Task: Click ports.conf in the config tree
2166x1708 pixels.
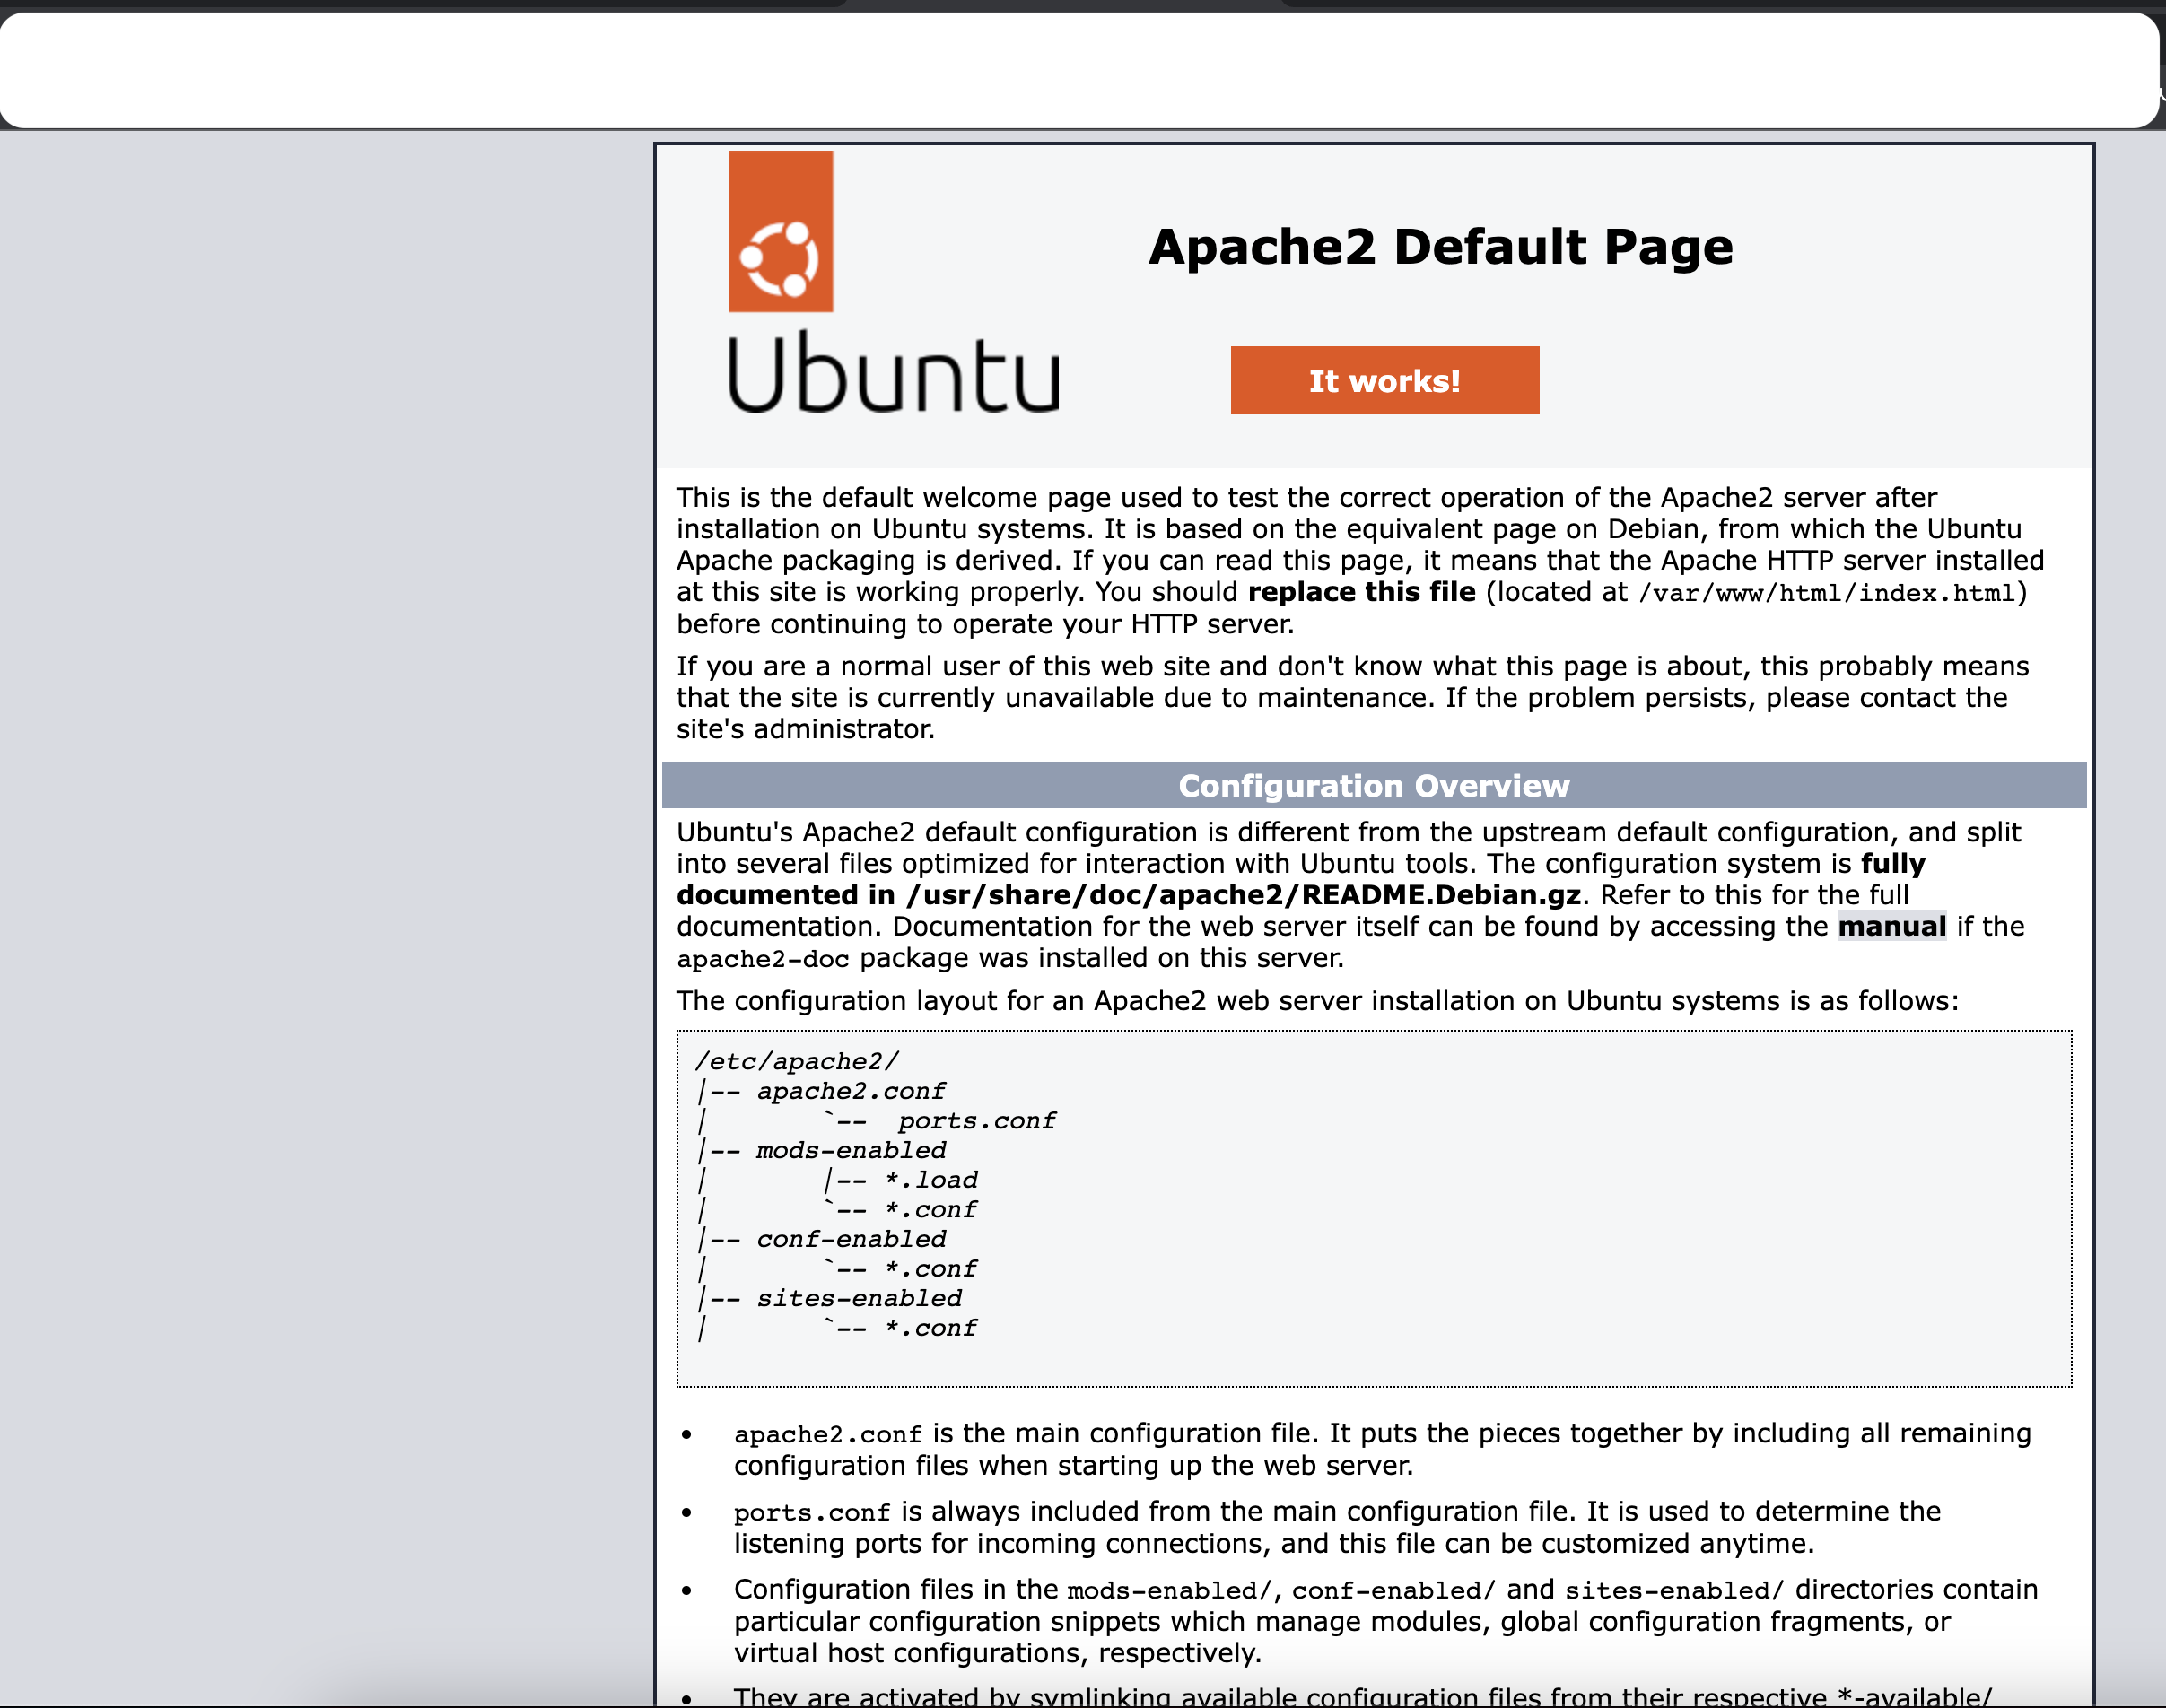Action: click(x=976, y=1121)
